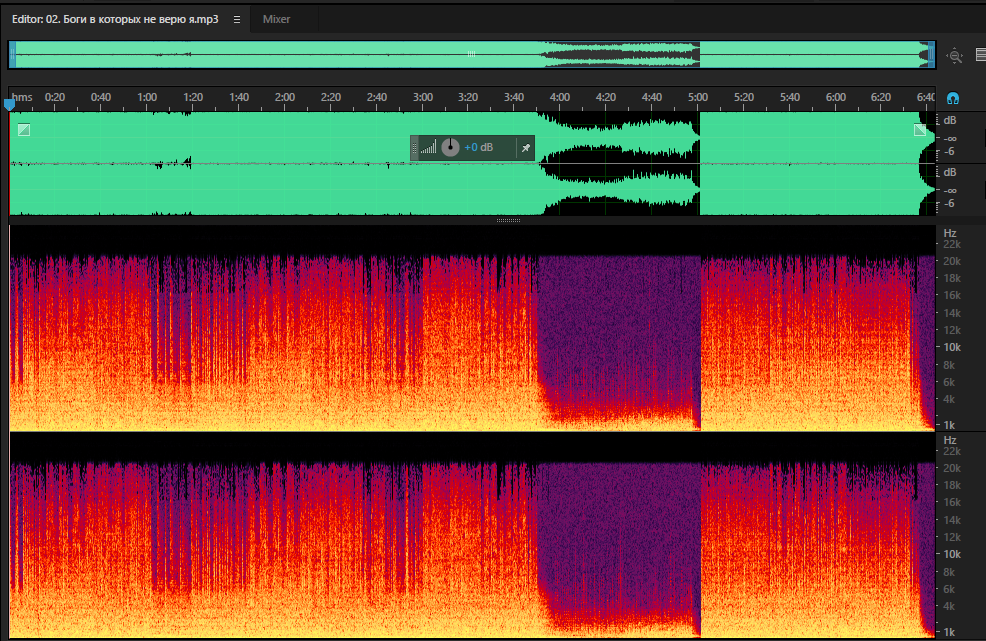Screen dimensions: 986x641
Task: Click the 4:20 mark on the ruler
Action: pyautogui.click(x=606, y=97)
